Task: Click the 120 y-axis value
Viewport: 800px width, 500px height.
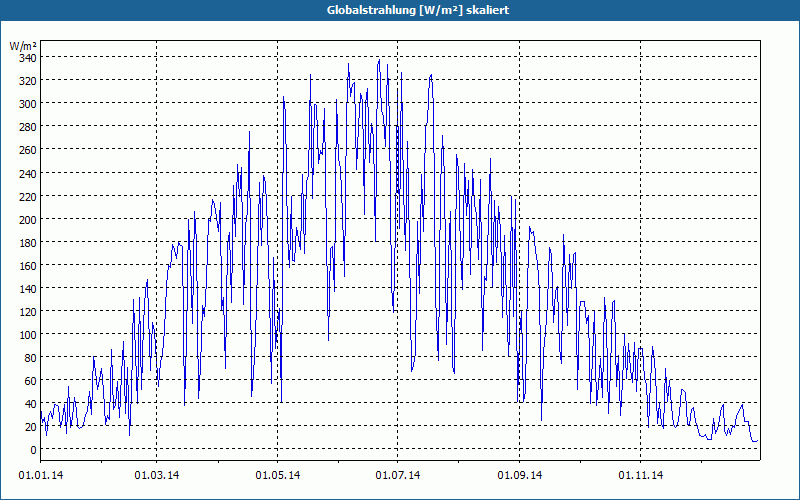Action: pos(28,312)
